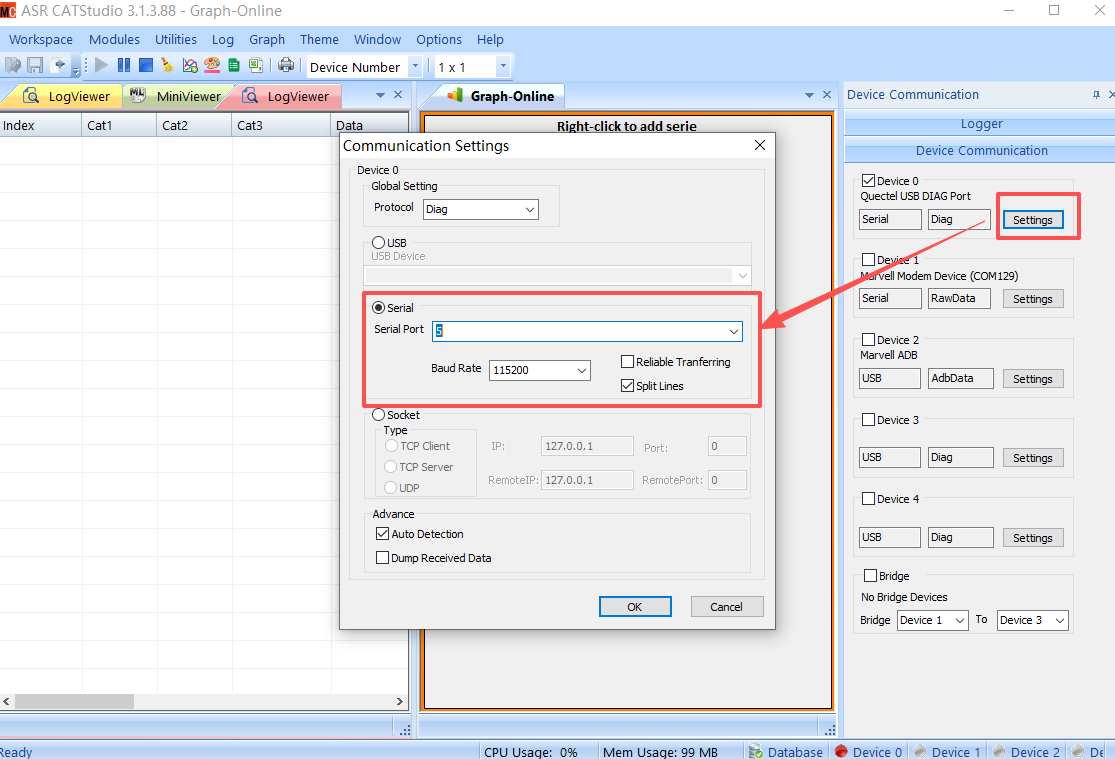This screenshot has height=759, width=1115.
Task: Open the LogViewer tab group list arrow
Action: [380, 95]
